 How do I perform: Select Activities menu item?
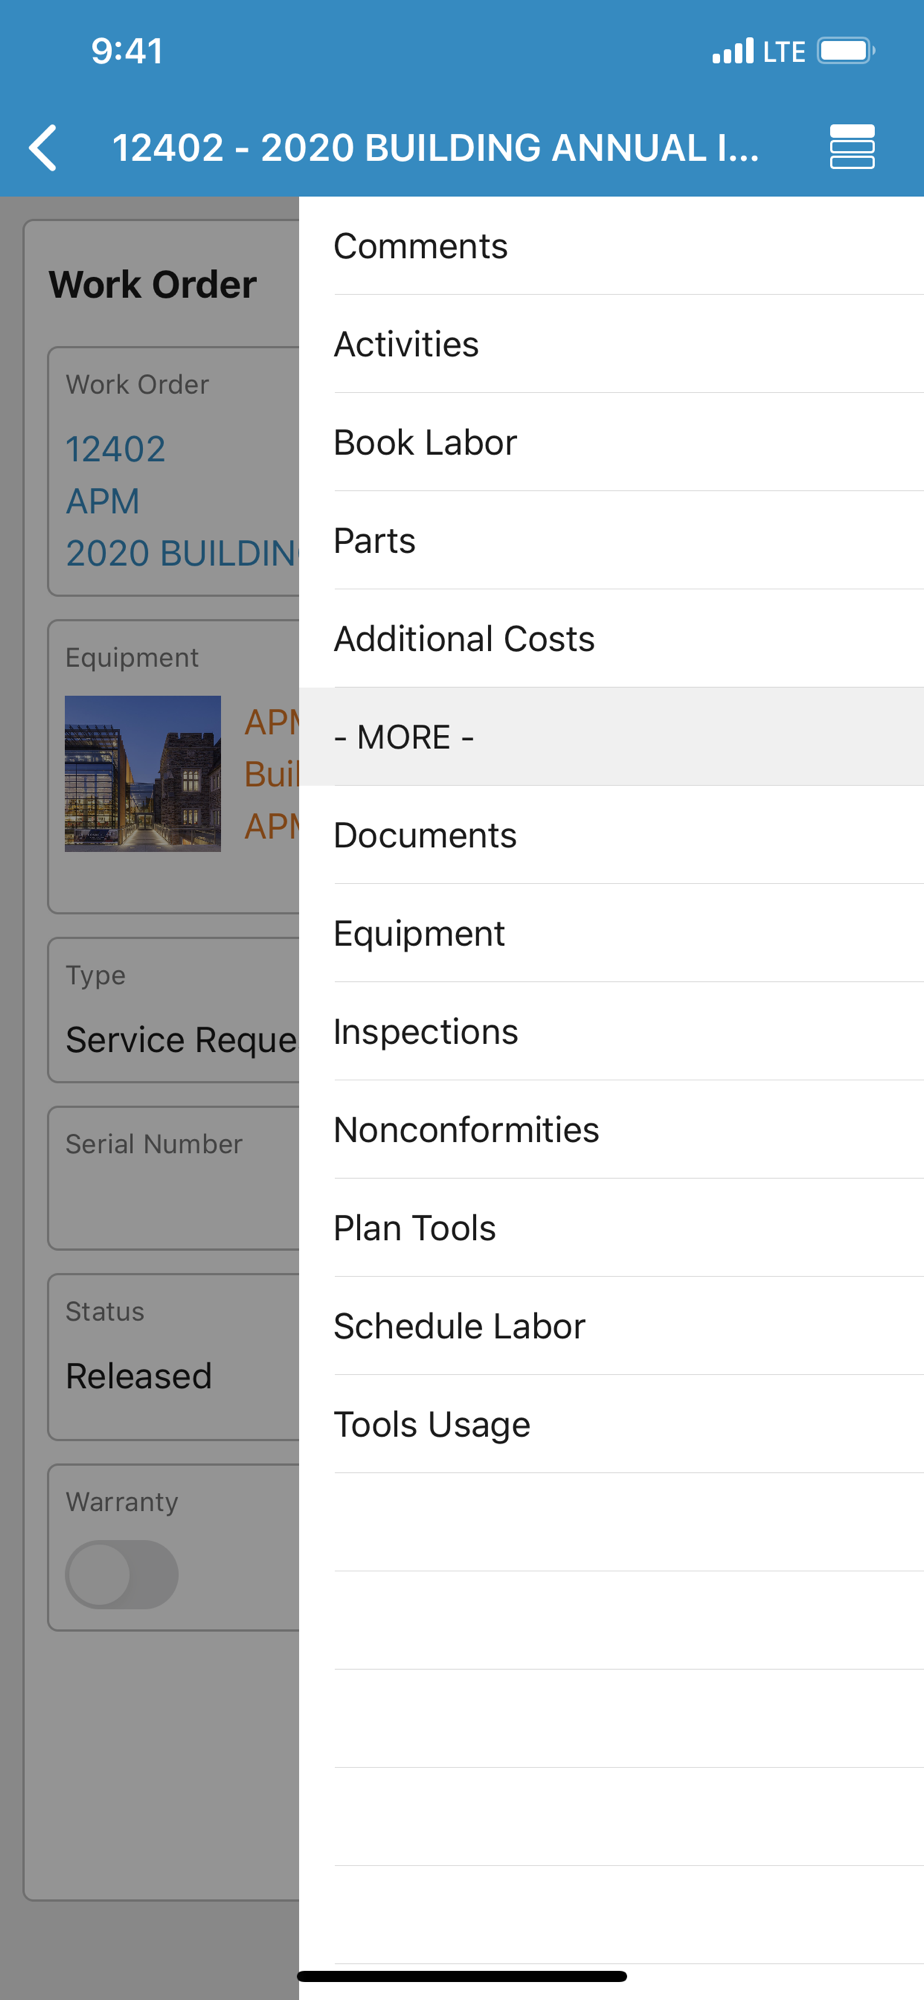point(611,344)
